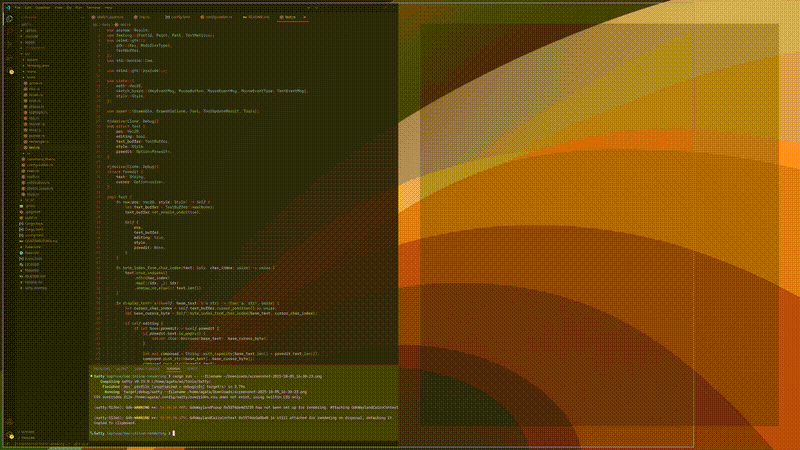This screenshot has height=450, width=800.
Task: Open pointer.rs in the file explorer
Action: [x=36, y=136]
